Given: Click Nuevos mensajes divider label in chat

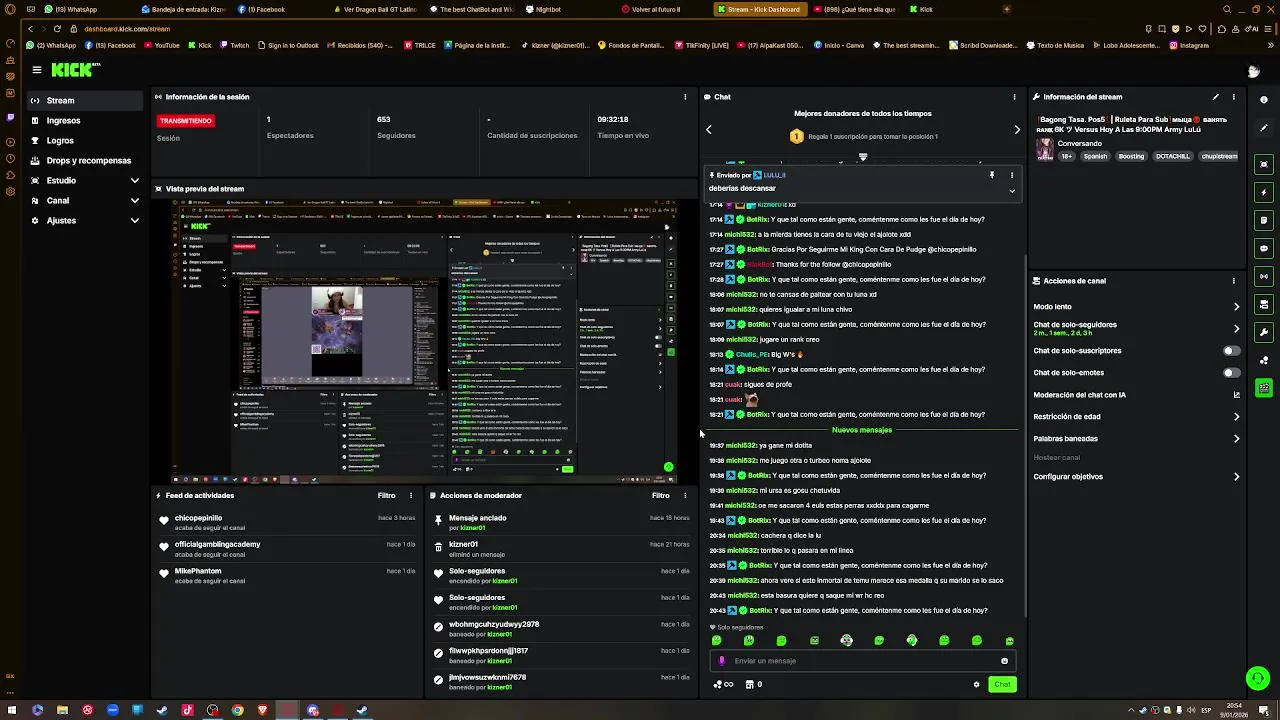Looking at the screenshot, I should click(x=862, y=430).
